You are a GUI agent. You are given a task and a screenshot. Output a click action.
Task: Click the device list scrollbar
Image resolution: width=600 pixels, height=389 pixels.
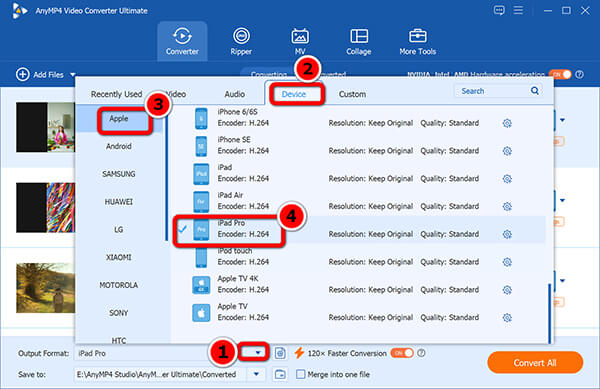(550, 313)
